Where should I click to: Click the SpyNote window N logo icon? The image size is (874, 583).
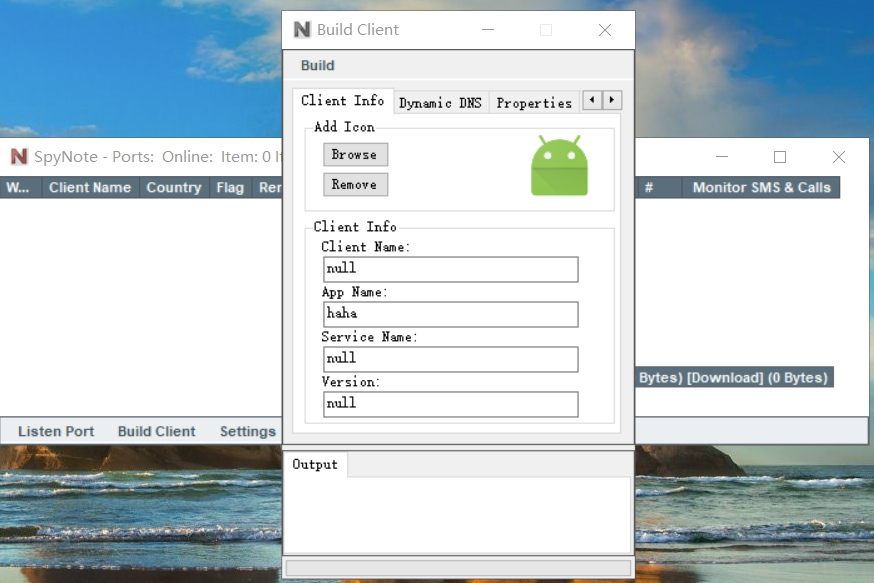coord(19,157)
